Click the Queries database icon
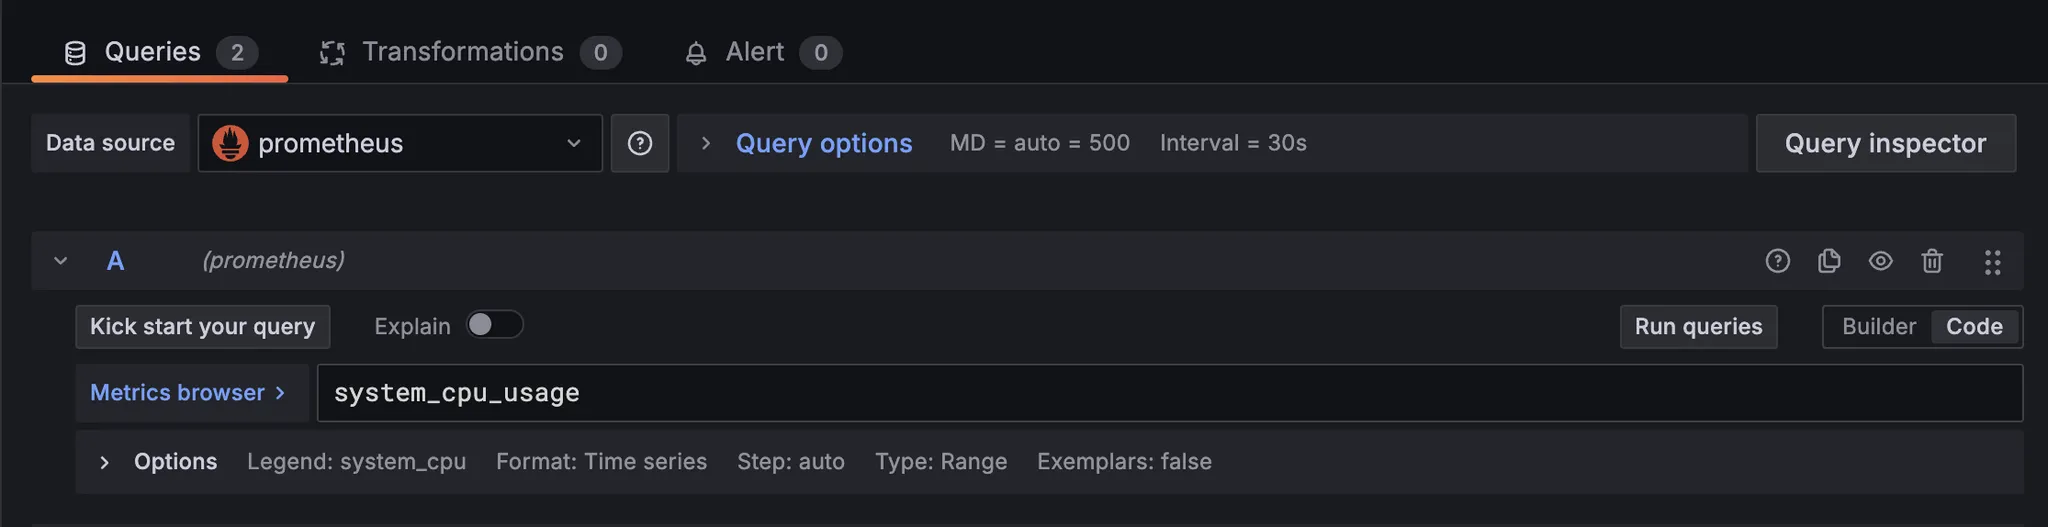2048x527 pixels. click(x=75, y=53)
